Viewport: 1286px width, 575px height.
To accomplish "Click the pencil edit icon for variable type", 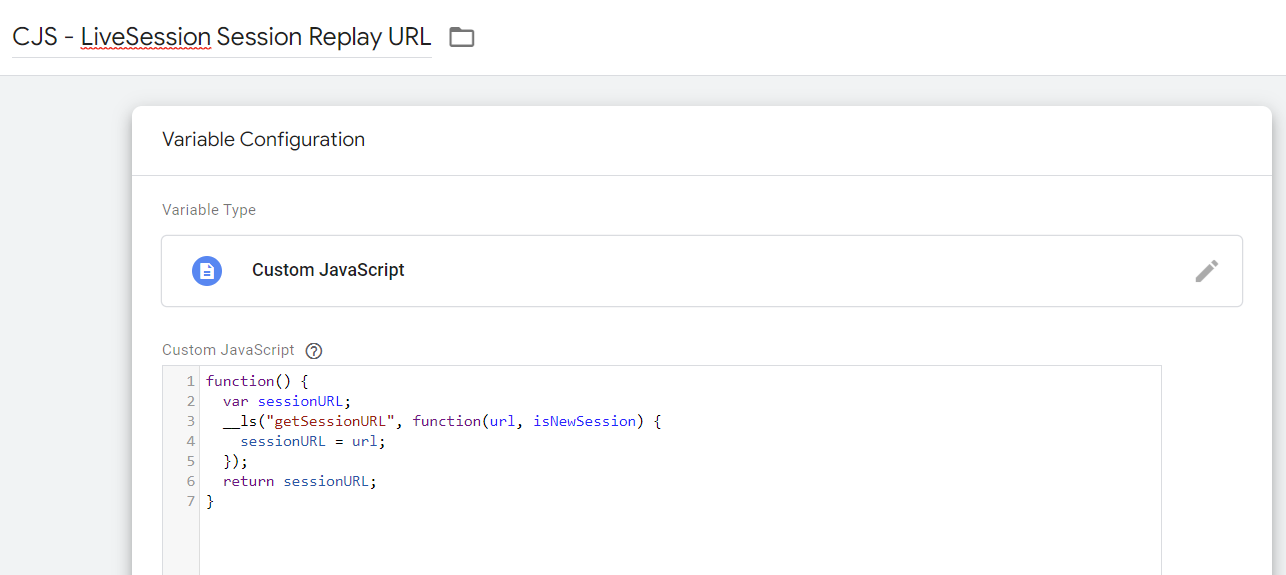I will (1206, 271).
